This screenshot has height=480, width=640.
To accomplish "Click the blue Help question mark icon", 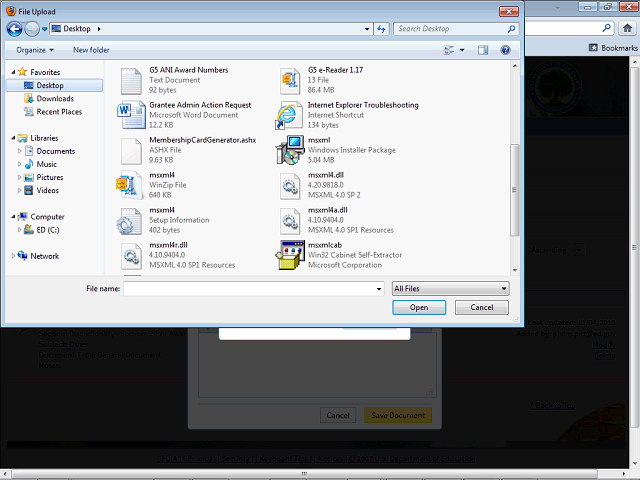I will point(505,50).
